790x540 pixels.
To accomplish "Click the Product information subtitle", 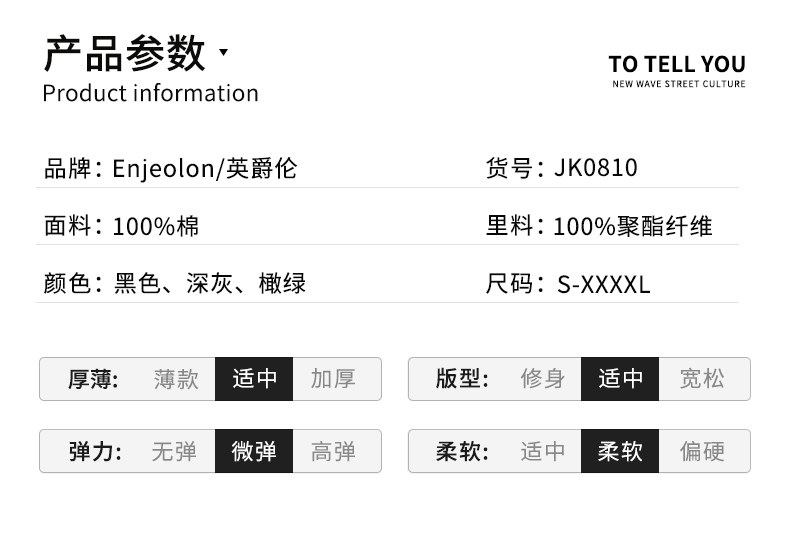I will pyautogui.click(x=150, y=93).
